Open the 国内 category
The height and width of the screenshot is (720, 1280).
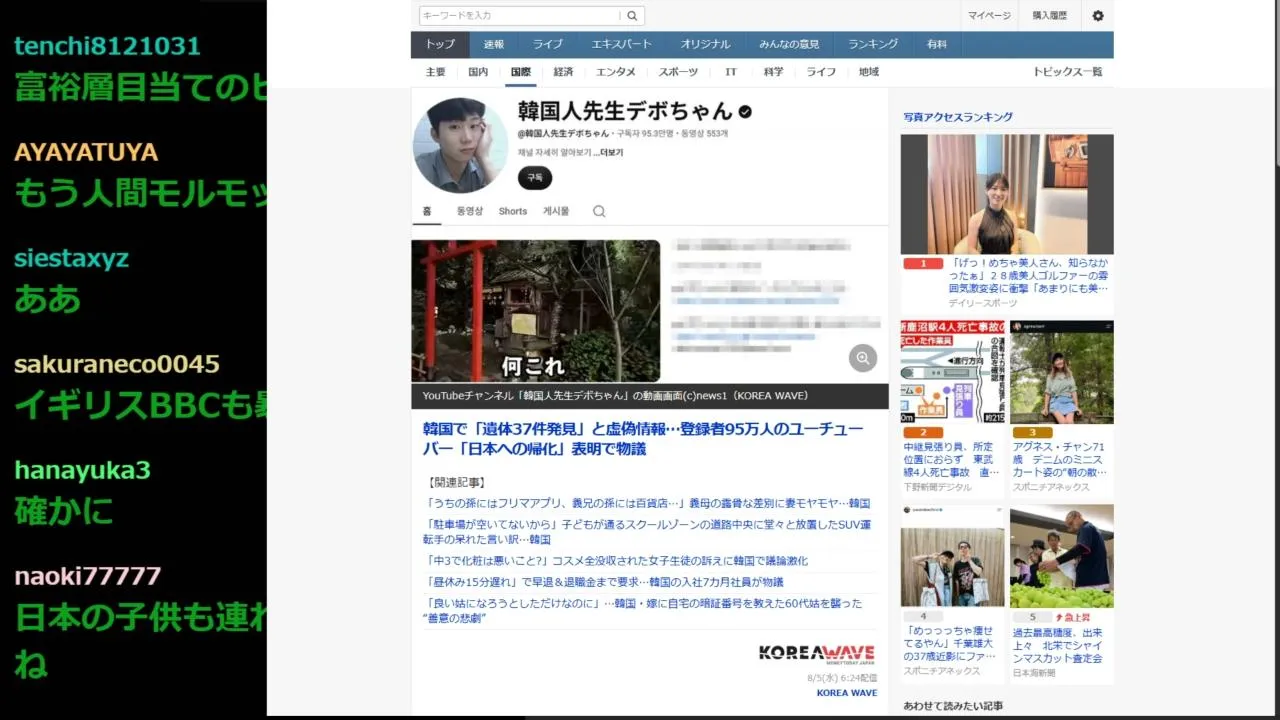click(x=478, y=72)
